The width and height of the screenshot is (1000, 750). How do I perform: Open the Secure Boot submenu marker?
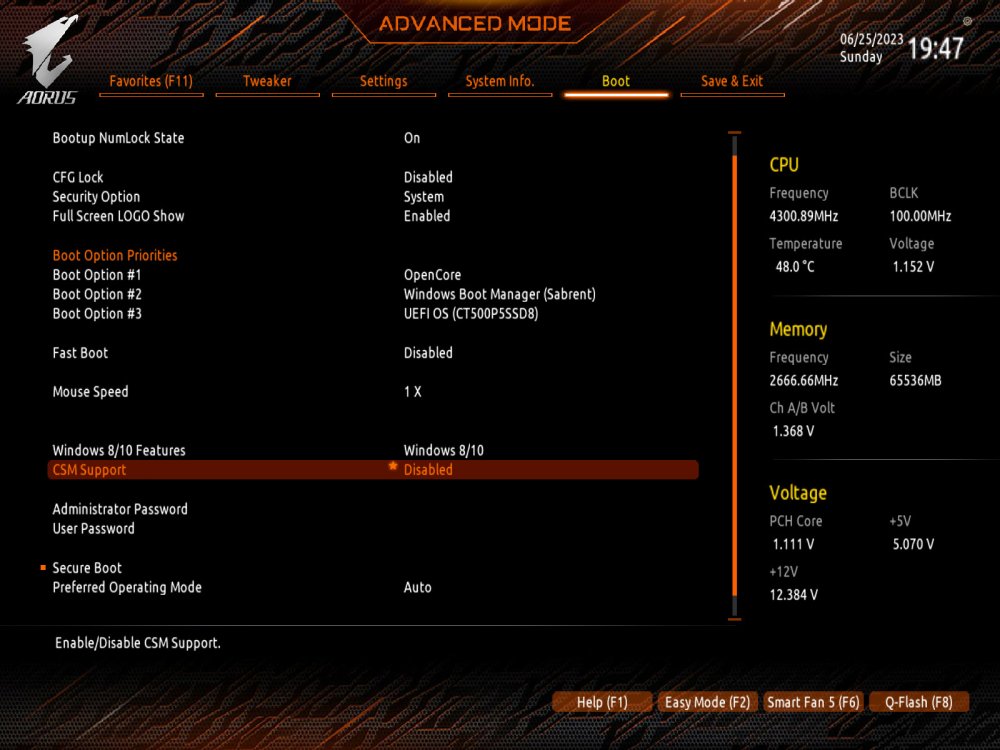point(43,568)
